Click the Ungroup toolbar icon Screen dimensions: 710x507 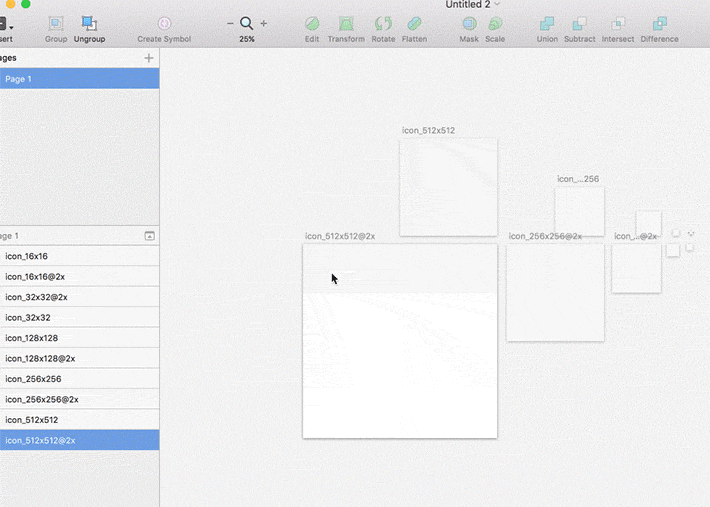[x=89, y=24]
